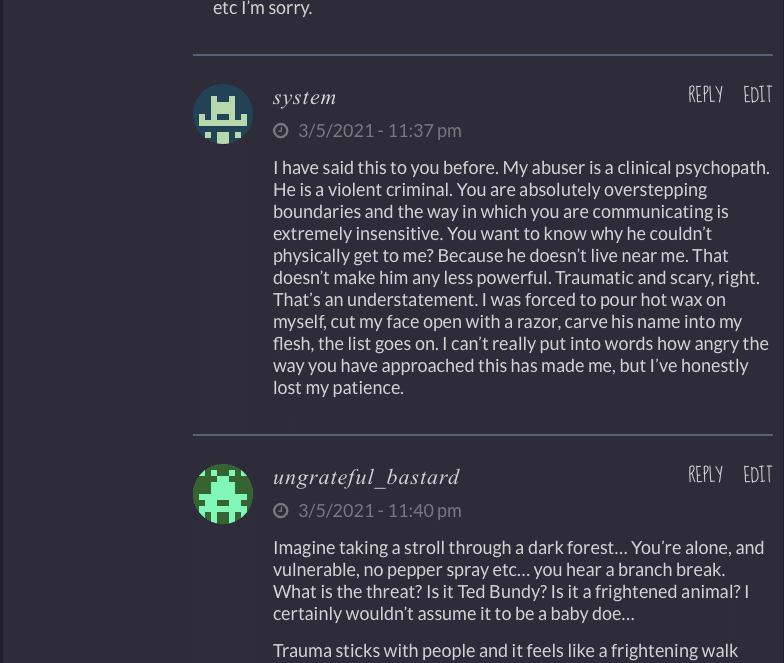Click the 3/5/2021 - 11:37 pm timestamp
Viewport: 784px width, 663px height.
click(379, 131)
